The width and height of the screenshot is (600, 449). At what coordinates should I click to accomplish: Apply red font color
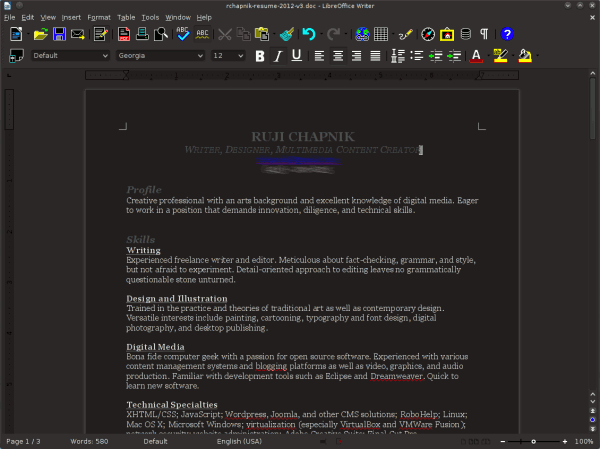[476, 56]
